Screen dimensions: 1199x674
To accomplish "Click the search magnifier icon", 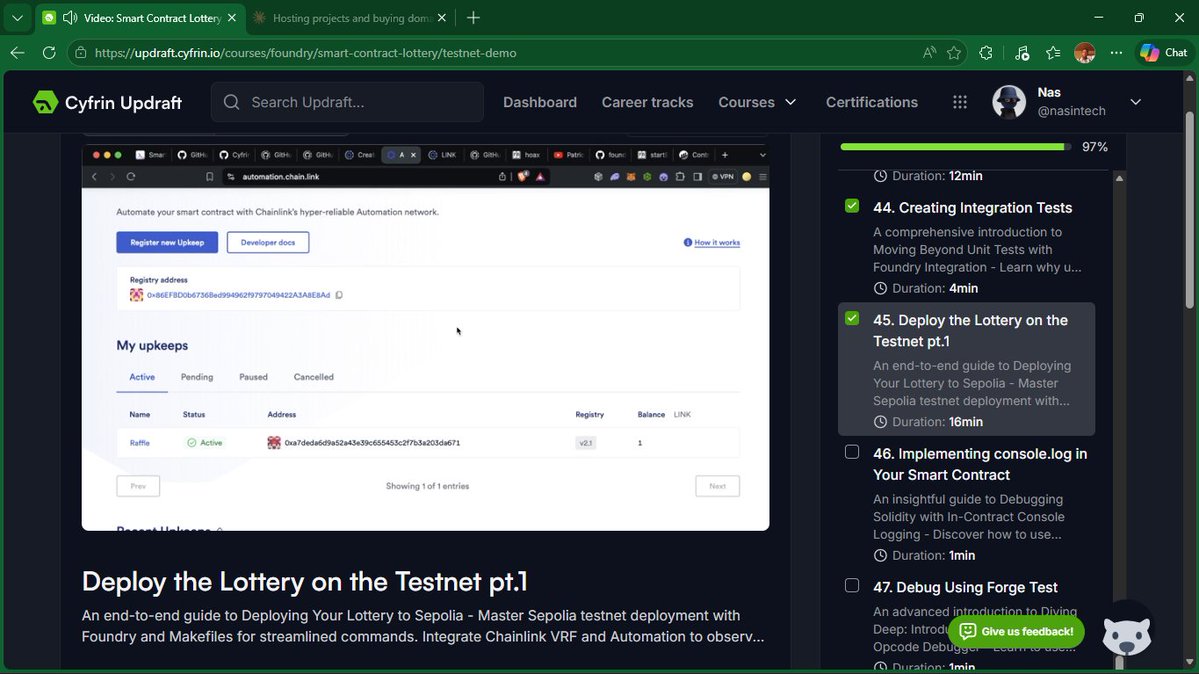I will pos(232,102).
